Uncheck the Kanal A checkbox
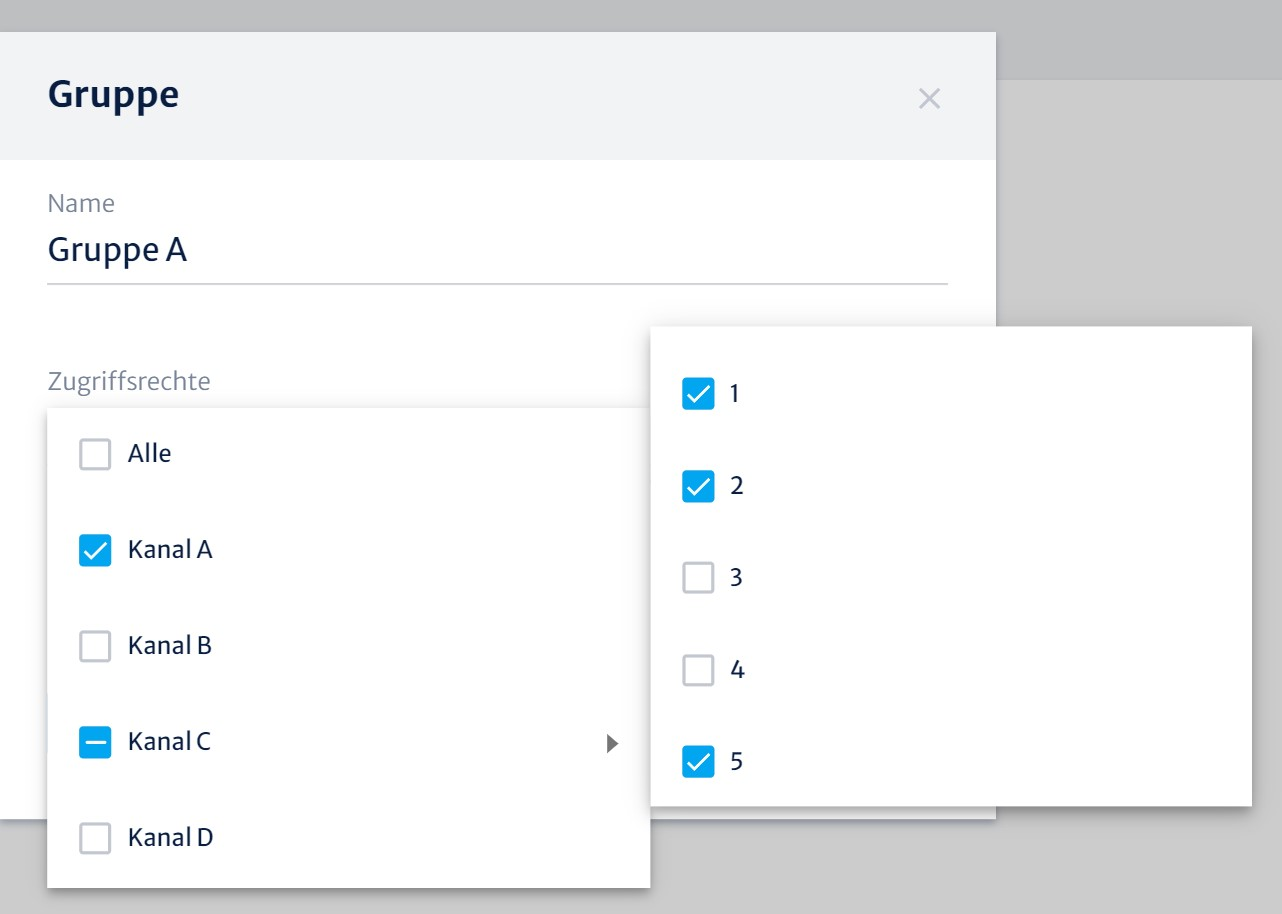 pos(95,551)
